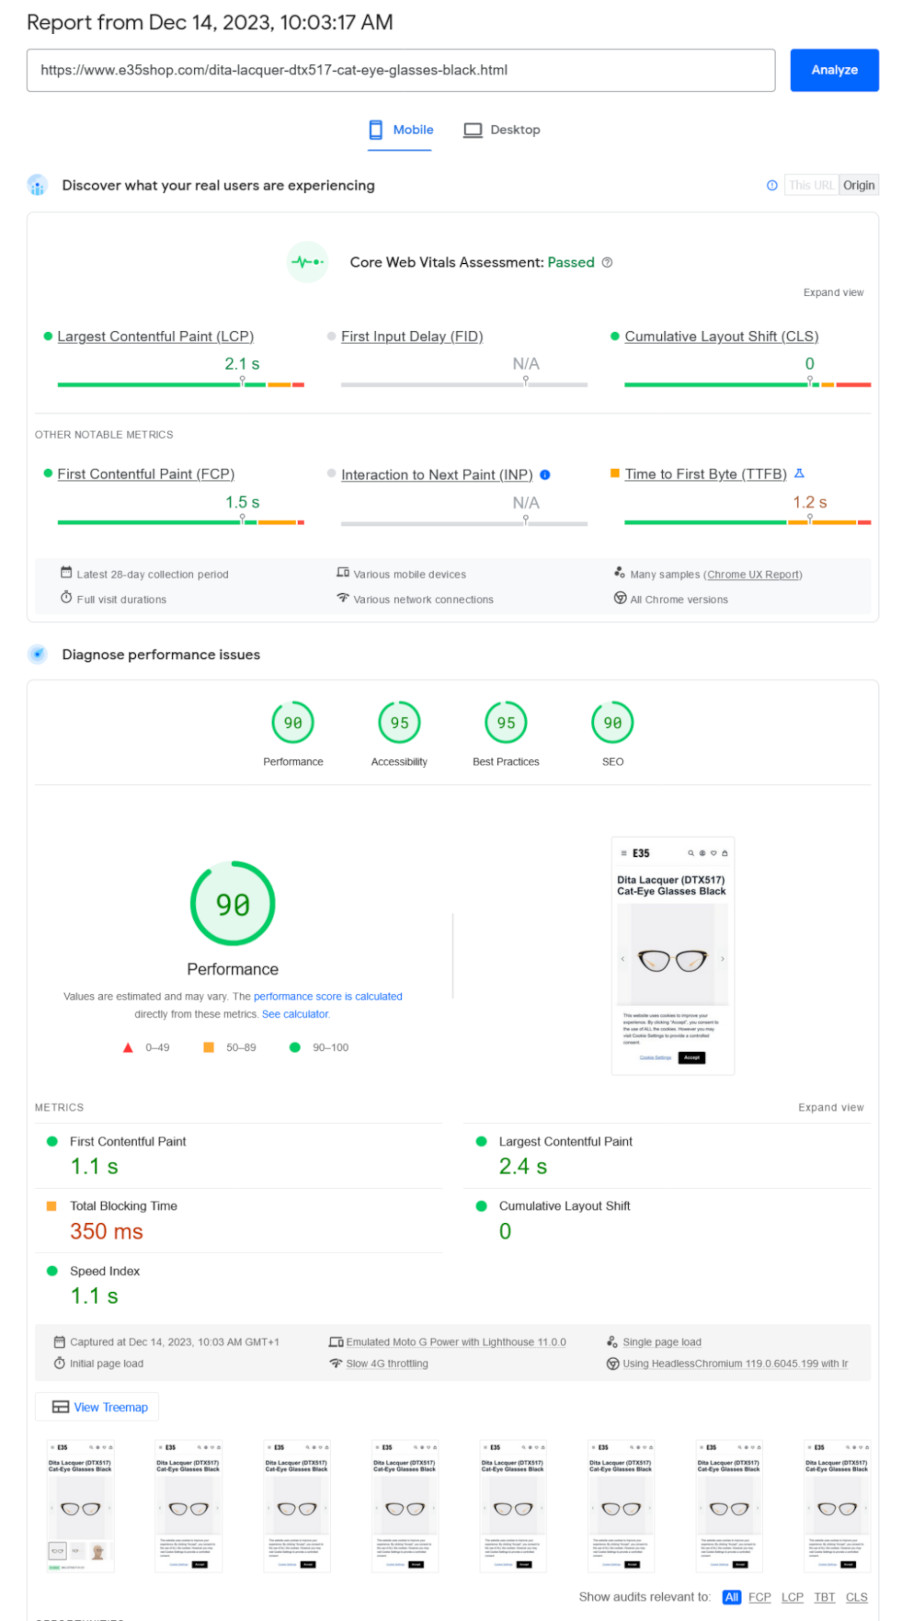Click the large Performance 90 gauge
This screenshot has width=900, height=1621.
coord(233,904)
